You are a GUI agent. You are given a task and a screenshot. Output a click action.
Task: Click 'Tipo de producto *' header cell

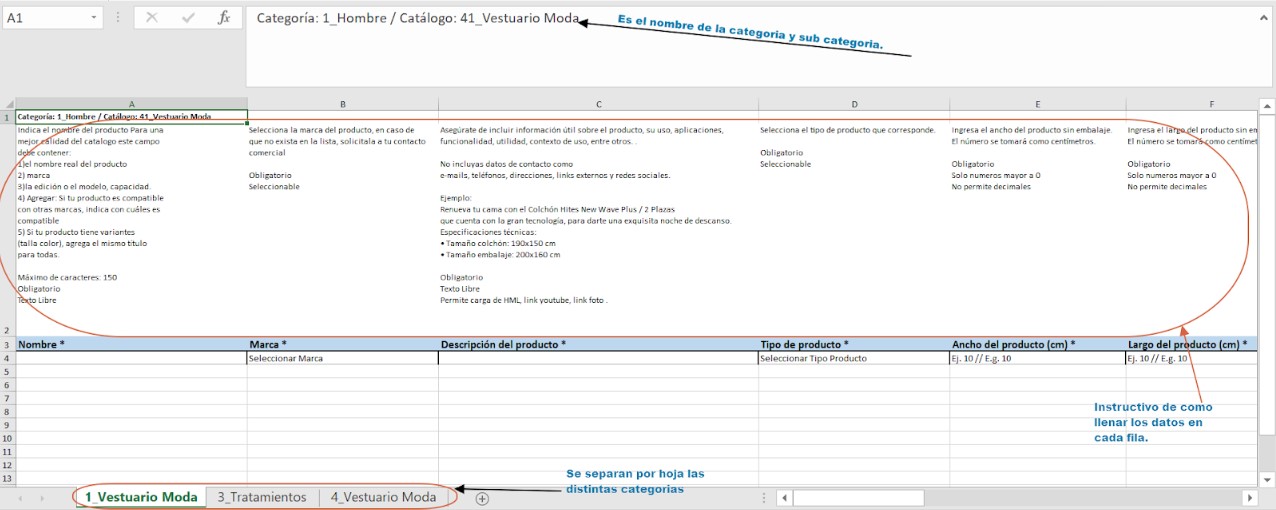tap(854, 344)
